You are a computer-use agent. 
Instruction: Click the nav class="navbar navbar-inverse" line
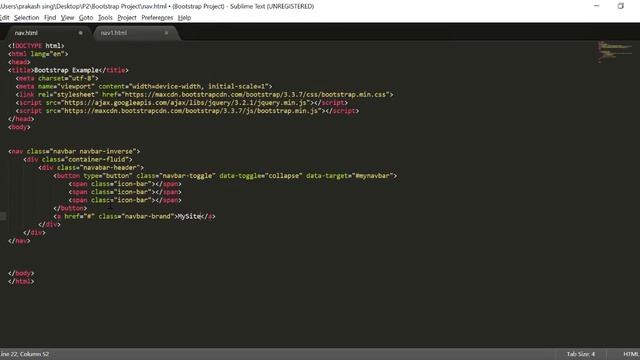(x=74, y=151)
